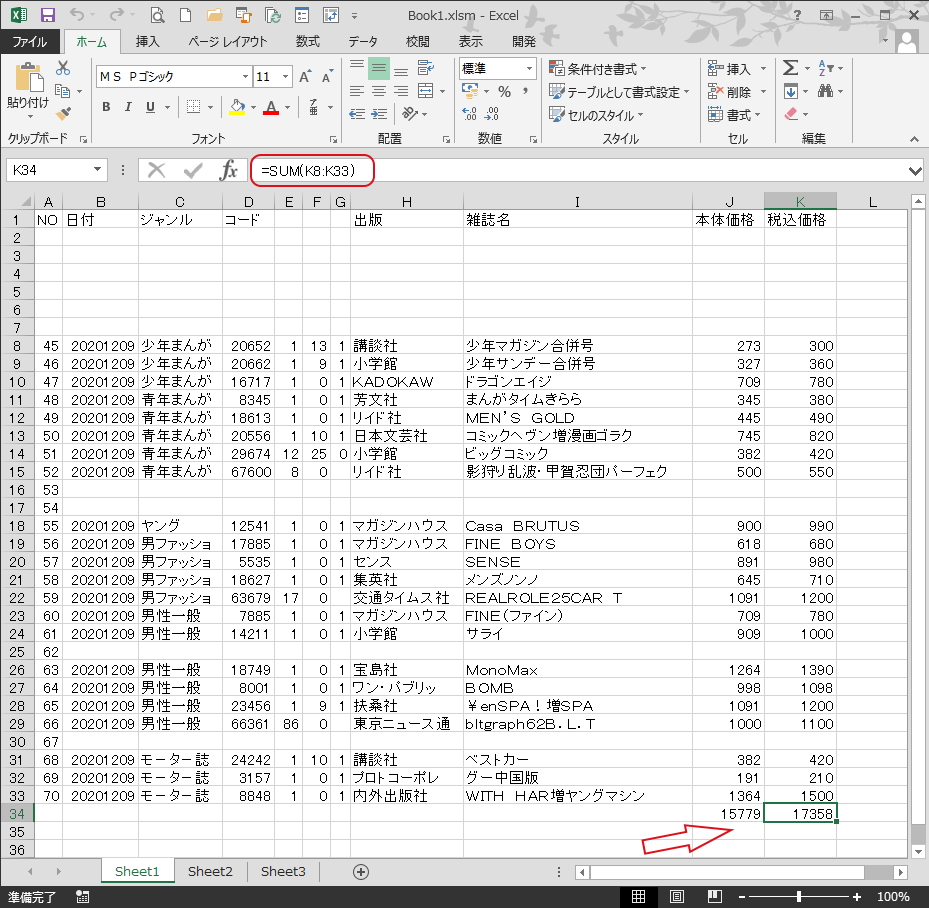Open the Sheet2 worksheet tab
Image resolution: width=929 pixels, height=908 pixels.
[x=210, y=871]
